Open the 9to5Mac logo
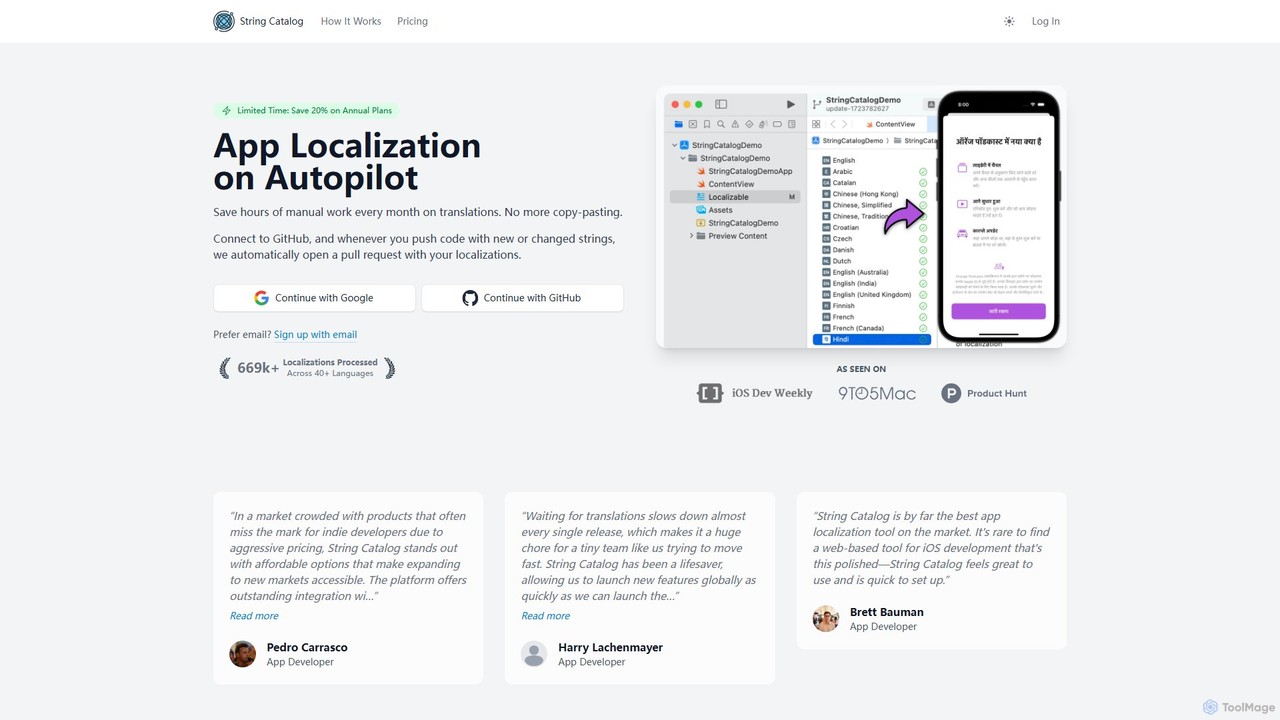Image resolution: width=1280 pixels, height=720 pixels. pyautogui.click(x=877, y=393)
